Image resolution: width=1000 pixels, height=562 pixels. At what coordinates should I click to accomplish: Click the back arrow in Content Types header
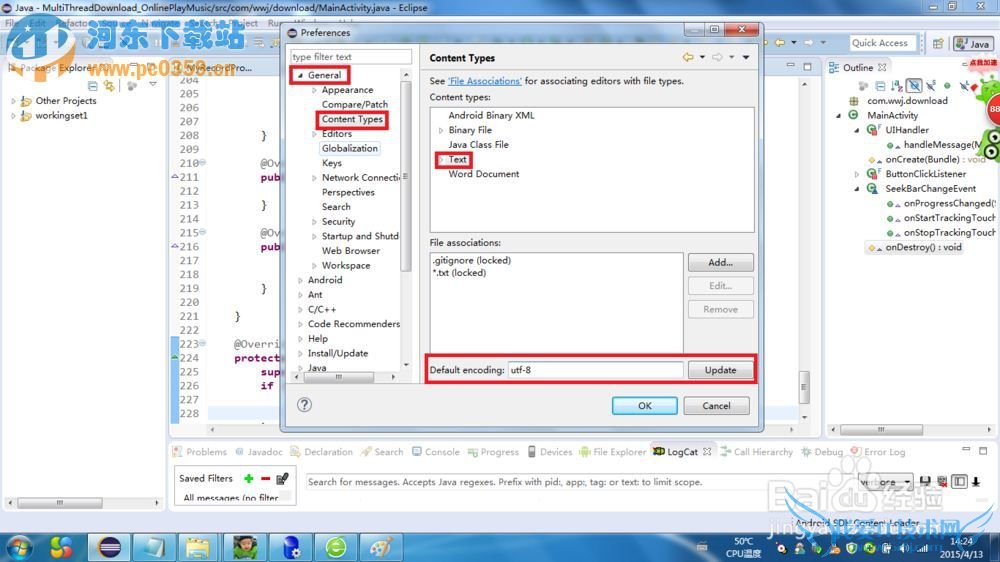pos(688,58)
